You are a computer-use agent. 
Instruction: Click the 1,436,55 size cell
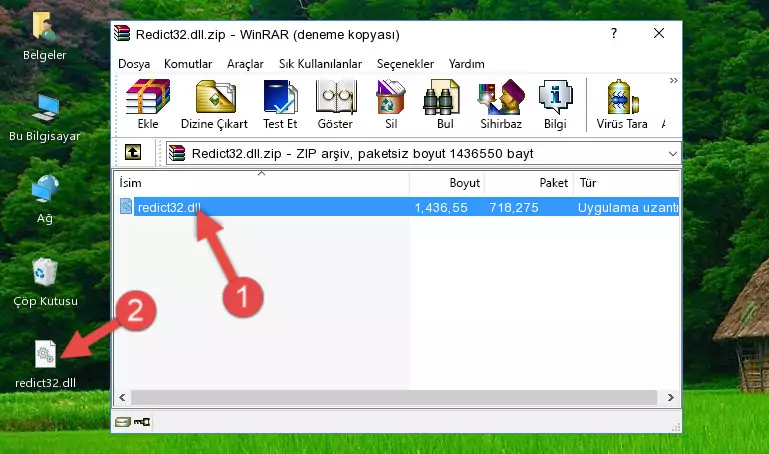pos(441,207)
